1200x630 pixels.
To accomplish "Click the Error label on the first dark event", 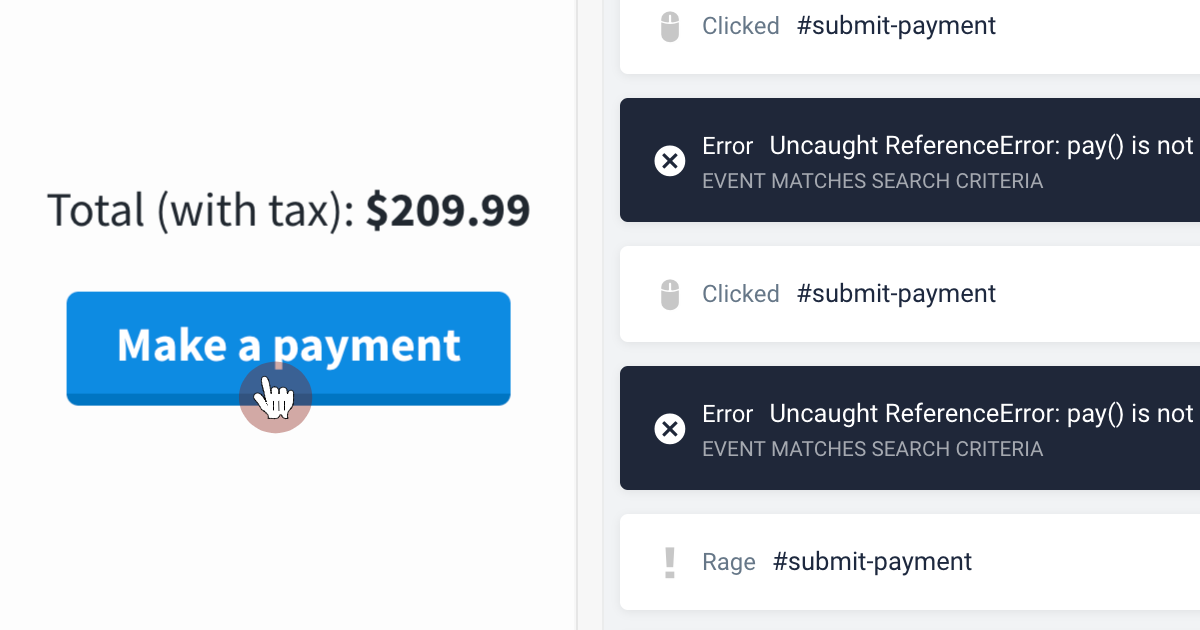I will coord(727,145).
